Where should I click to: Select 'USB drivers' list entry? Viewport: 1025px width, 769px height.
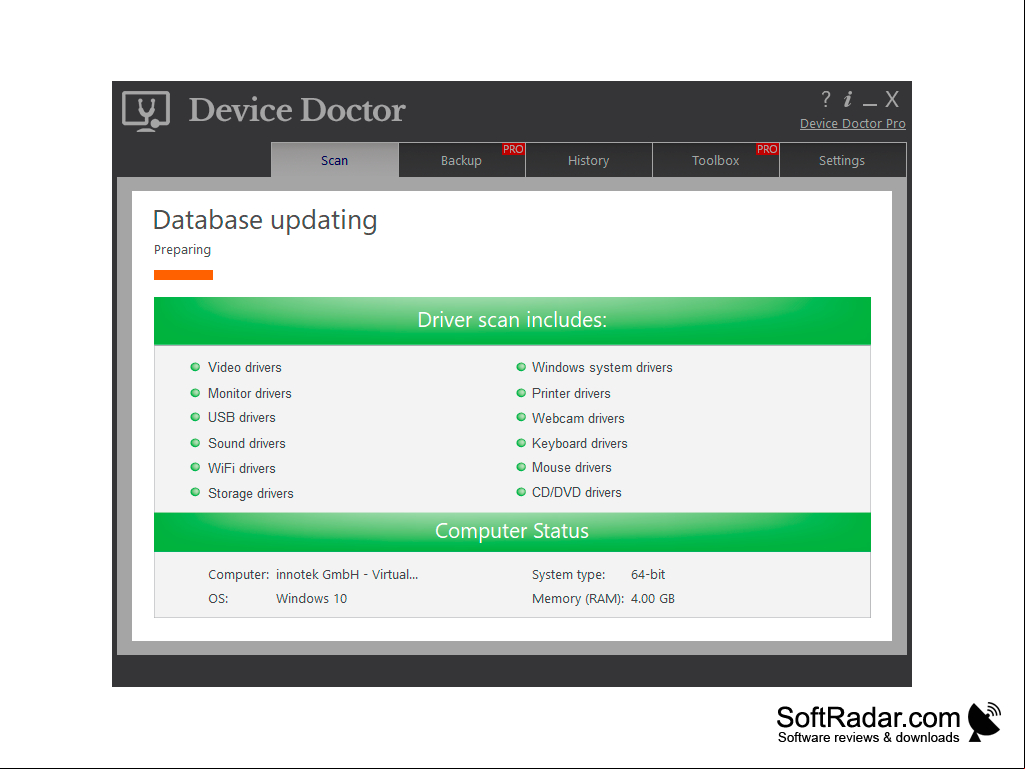pos(242,417)
